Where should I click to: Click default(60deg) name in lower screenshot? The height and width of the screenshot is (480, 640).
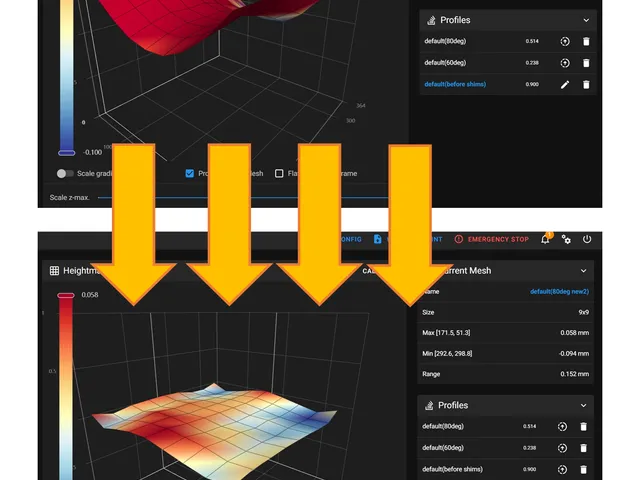443,448
